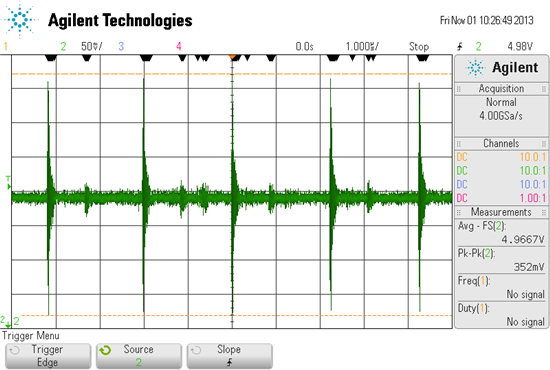Click the green channel 2 ground marker
The width and height of the screenshot is (550, 370).
coord(6,321)
